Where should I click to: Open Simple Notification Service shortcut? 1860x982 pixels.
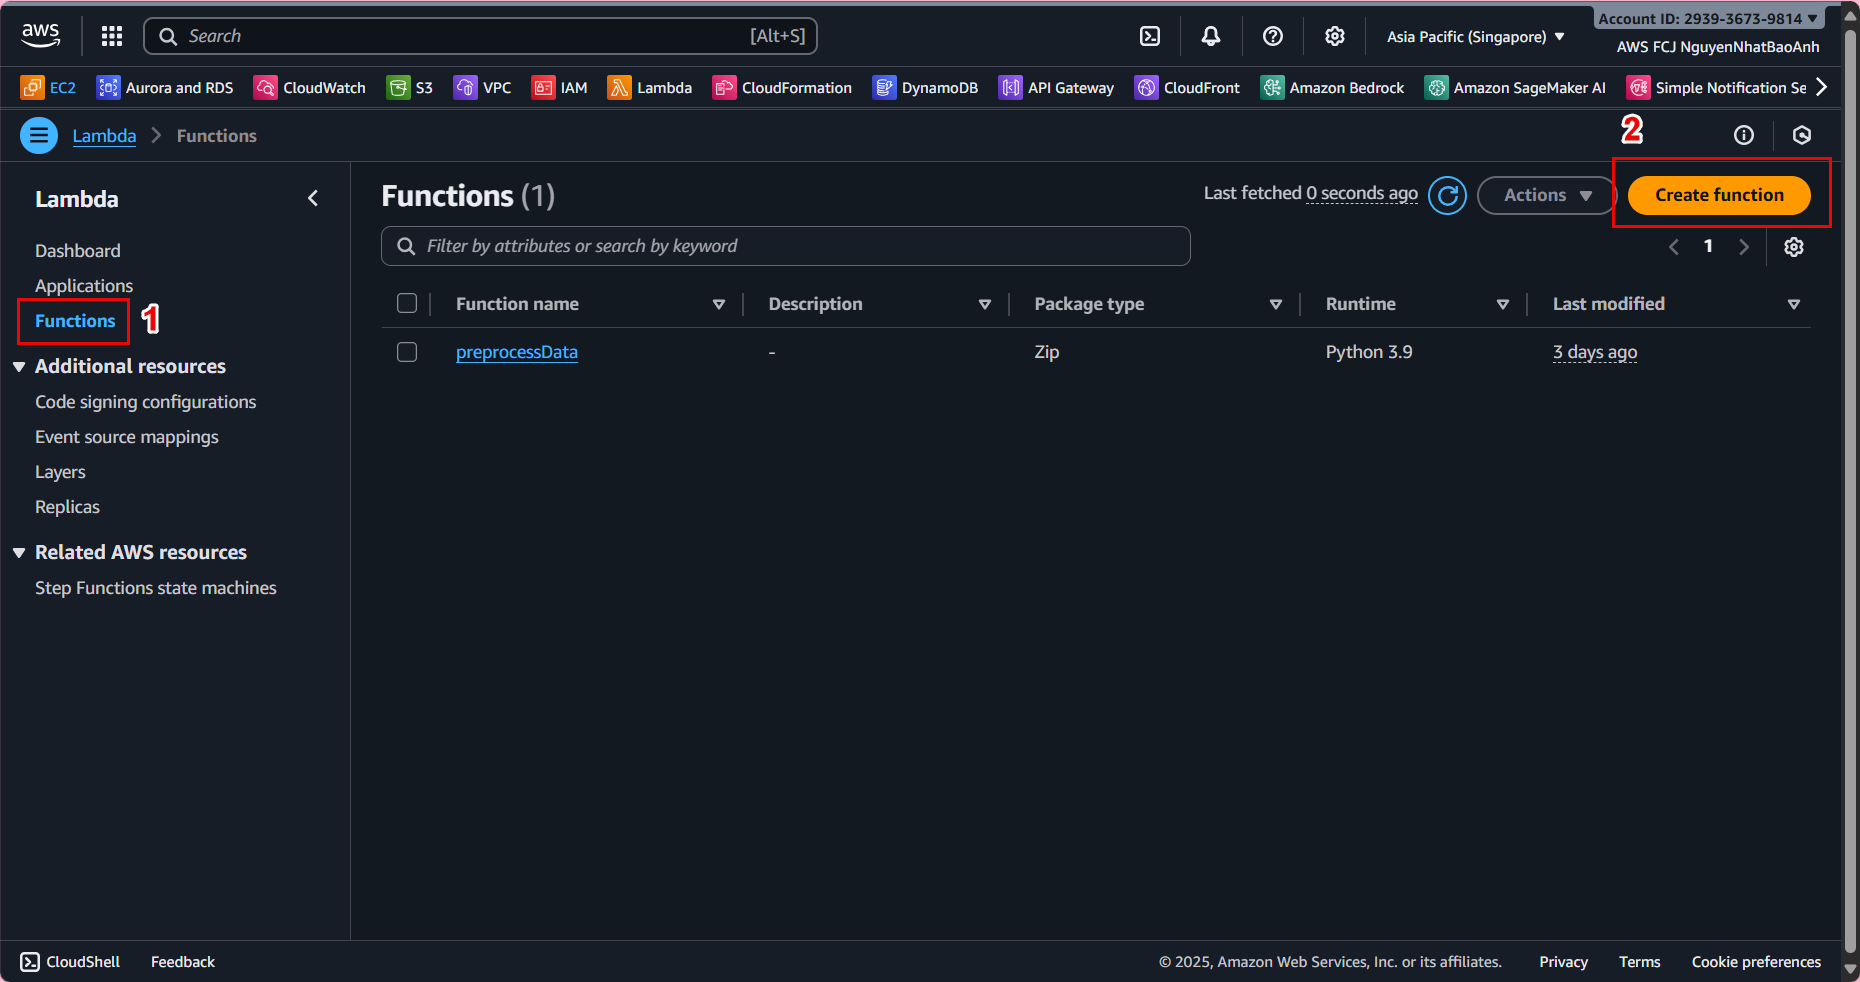point(1716,88)
